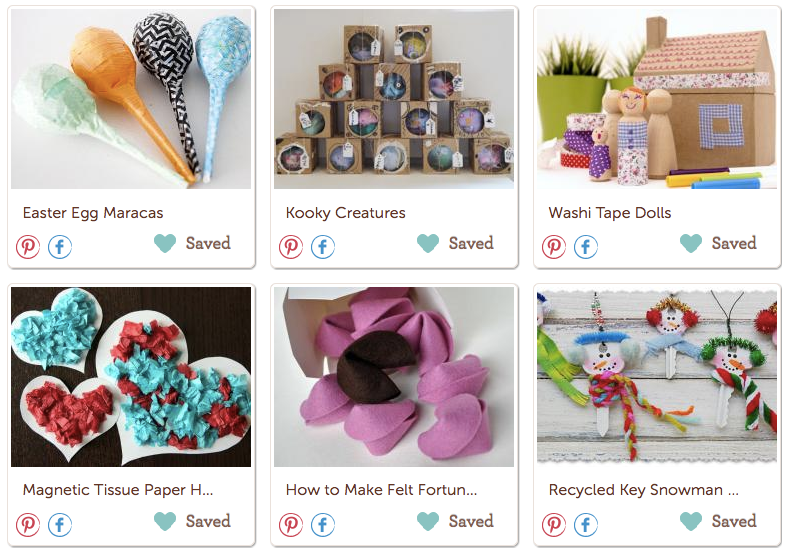This screenshot has width=790, height=554.
Task: Open the Washi Tape Dolls title link
Action: coord(610,213)
